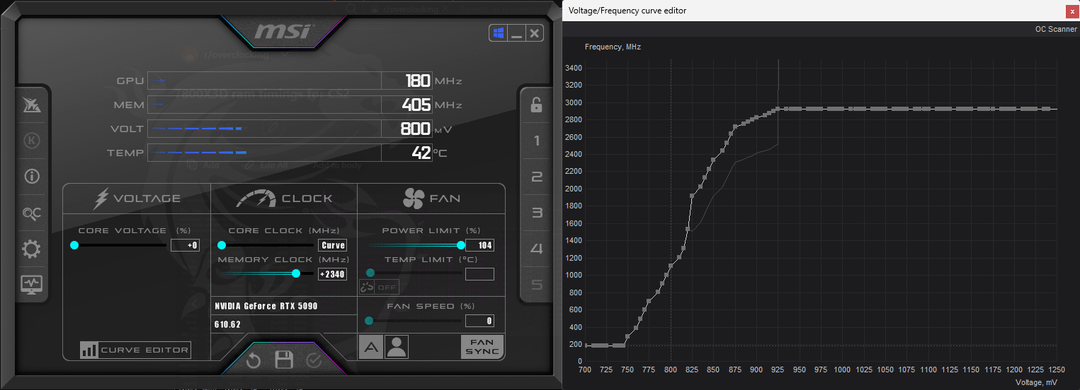Open hardware monitor icon in left sidebar
The image size is (1080, 390).
click(x=32, y=283)
